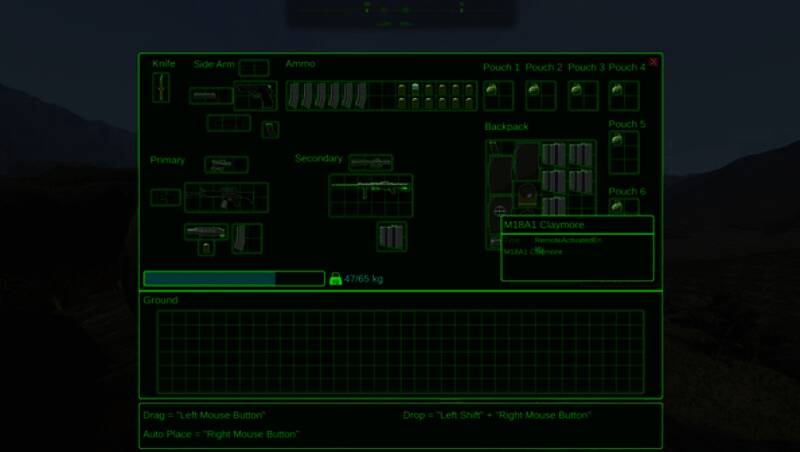This screenshot has height=452, width=800.
Task: Select the secondary weapon scope attachment slot
Action: (370, 163)
